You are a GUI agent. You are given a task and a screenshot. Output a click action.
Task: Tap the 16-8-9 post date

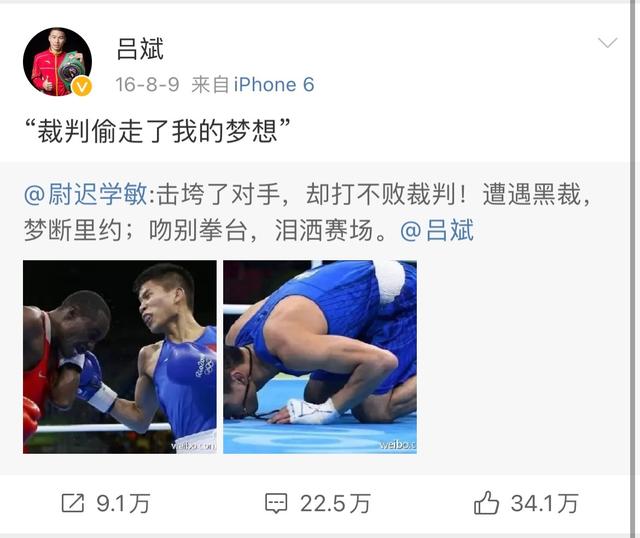(147, 84)
